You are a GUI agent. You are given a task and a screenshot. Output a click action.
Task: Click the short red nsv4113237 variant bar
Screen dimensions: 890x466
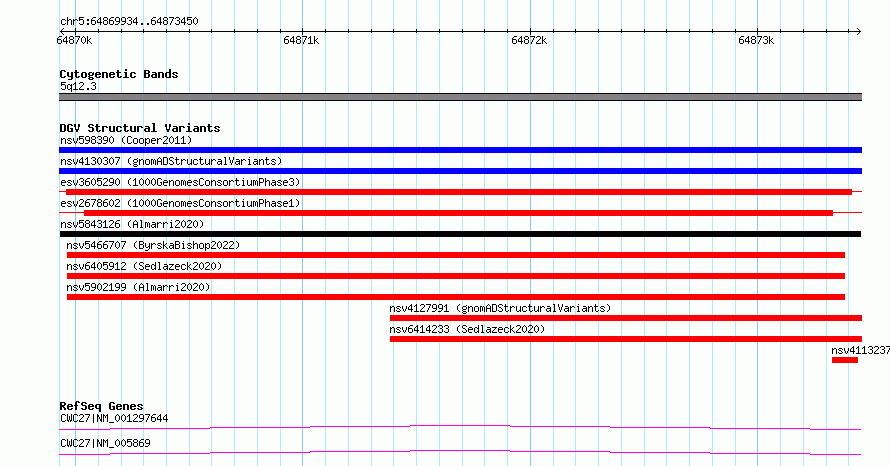[x=845, y=360]
